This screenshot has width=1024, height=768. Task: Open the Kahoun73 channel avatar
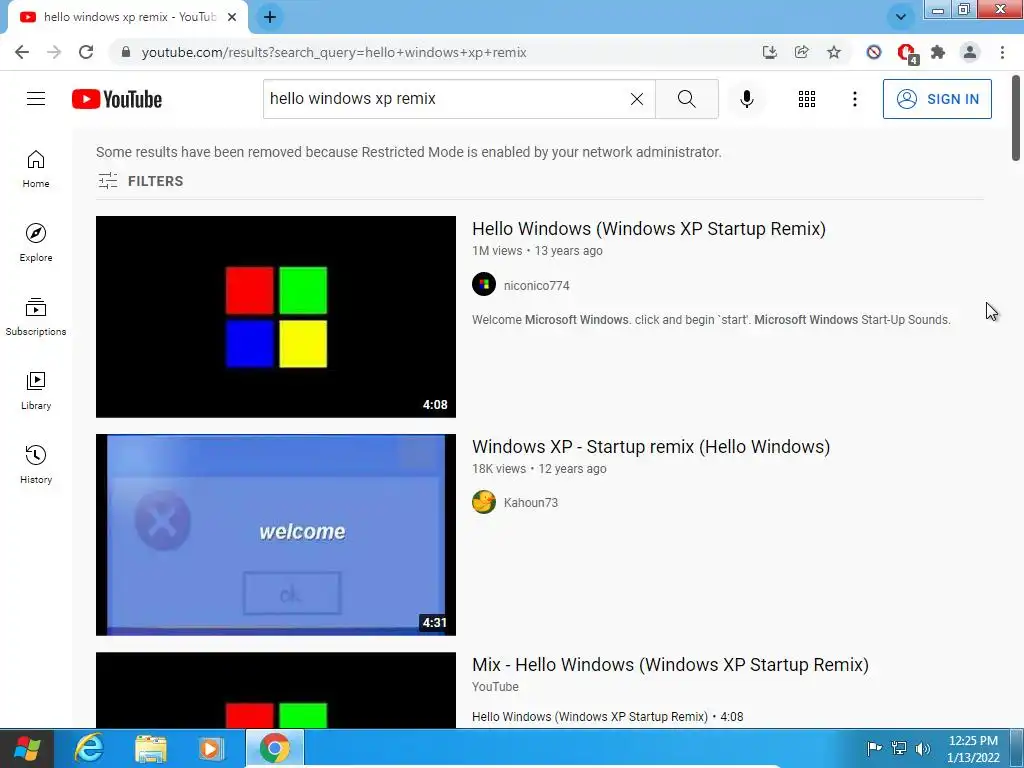[x=484, y=502]
